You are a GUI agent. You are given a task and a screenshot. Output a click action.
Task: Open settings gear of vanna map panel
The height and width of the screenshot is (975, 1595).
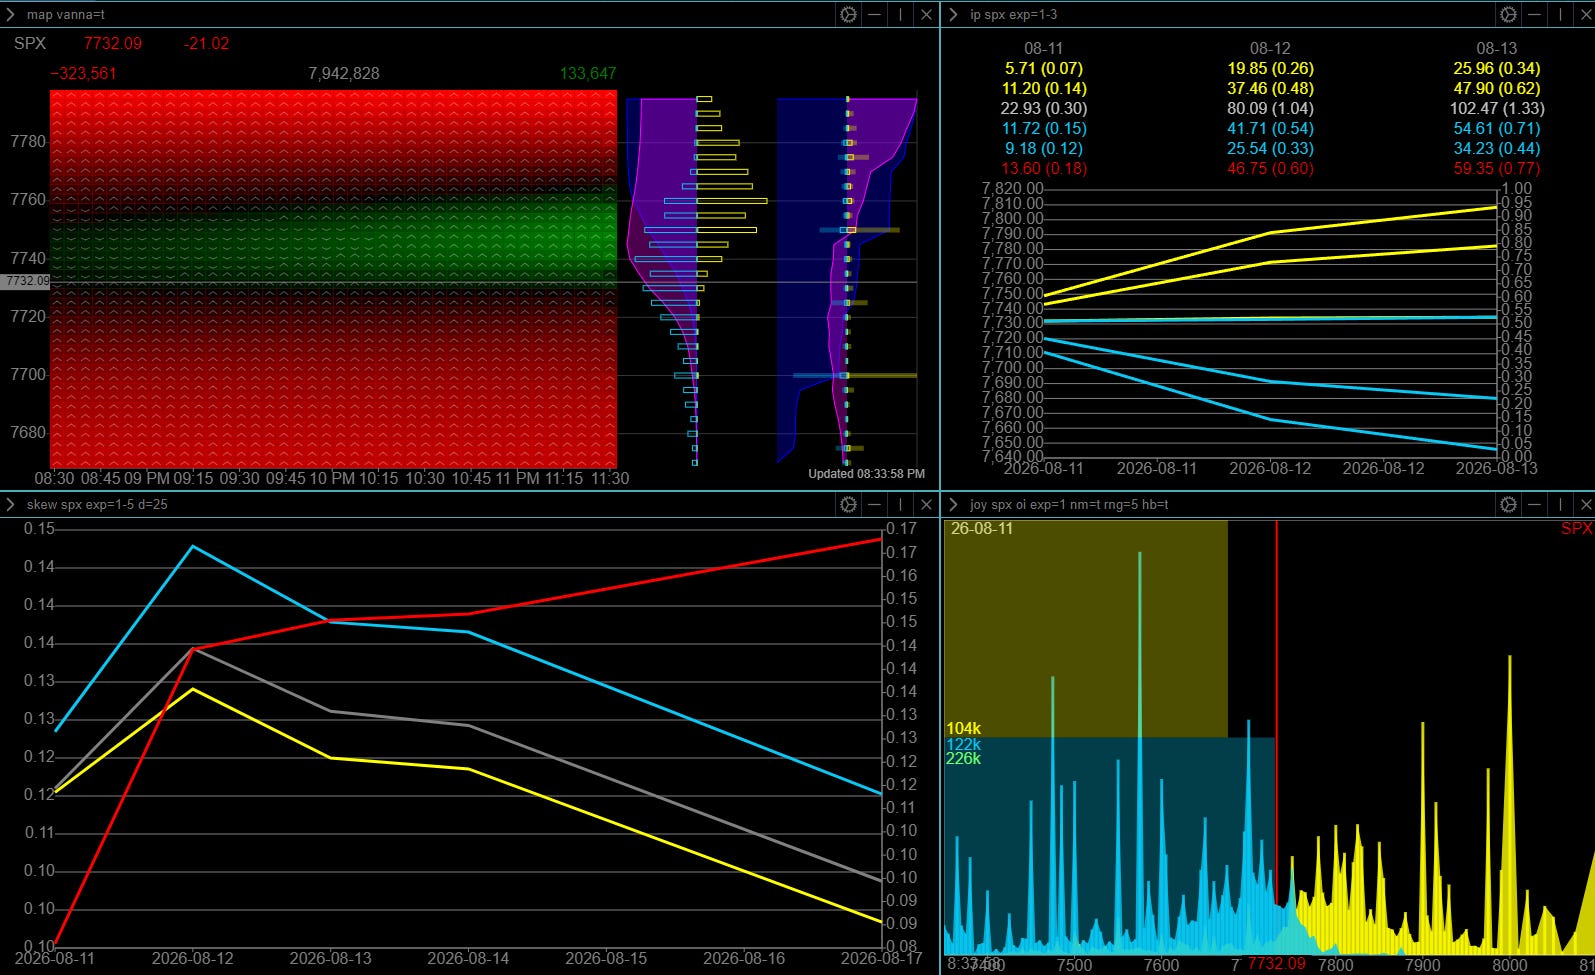point(848,14)
